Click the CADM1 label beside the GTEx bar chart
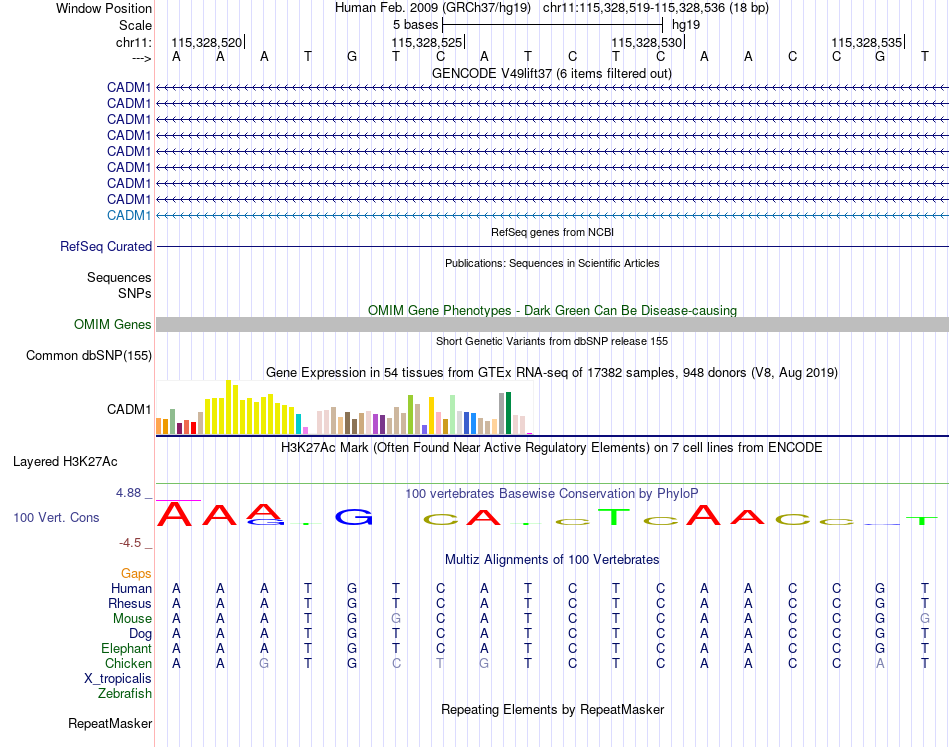 click(129, 410)
